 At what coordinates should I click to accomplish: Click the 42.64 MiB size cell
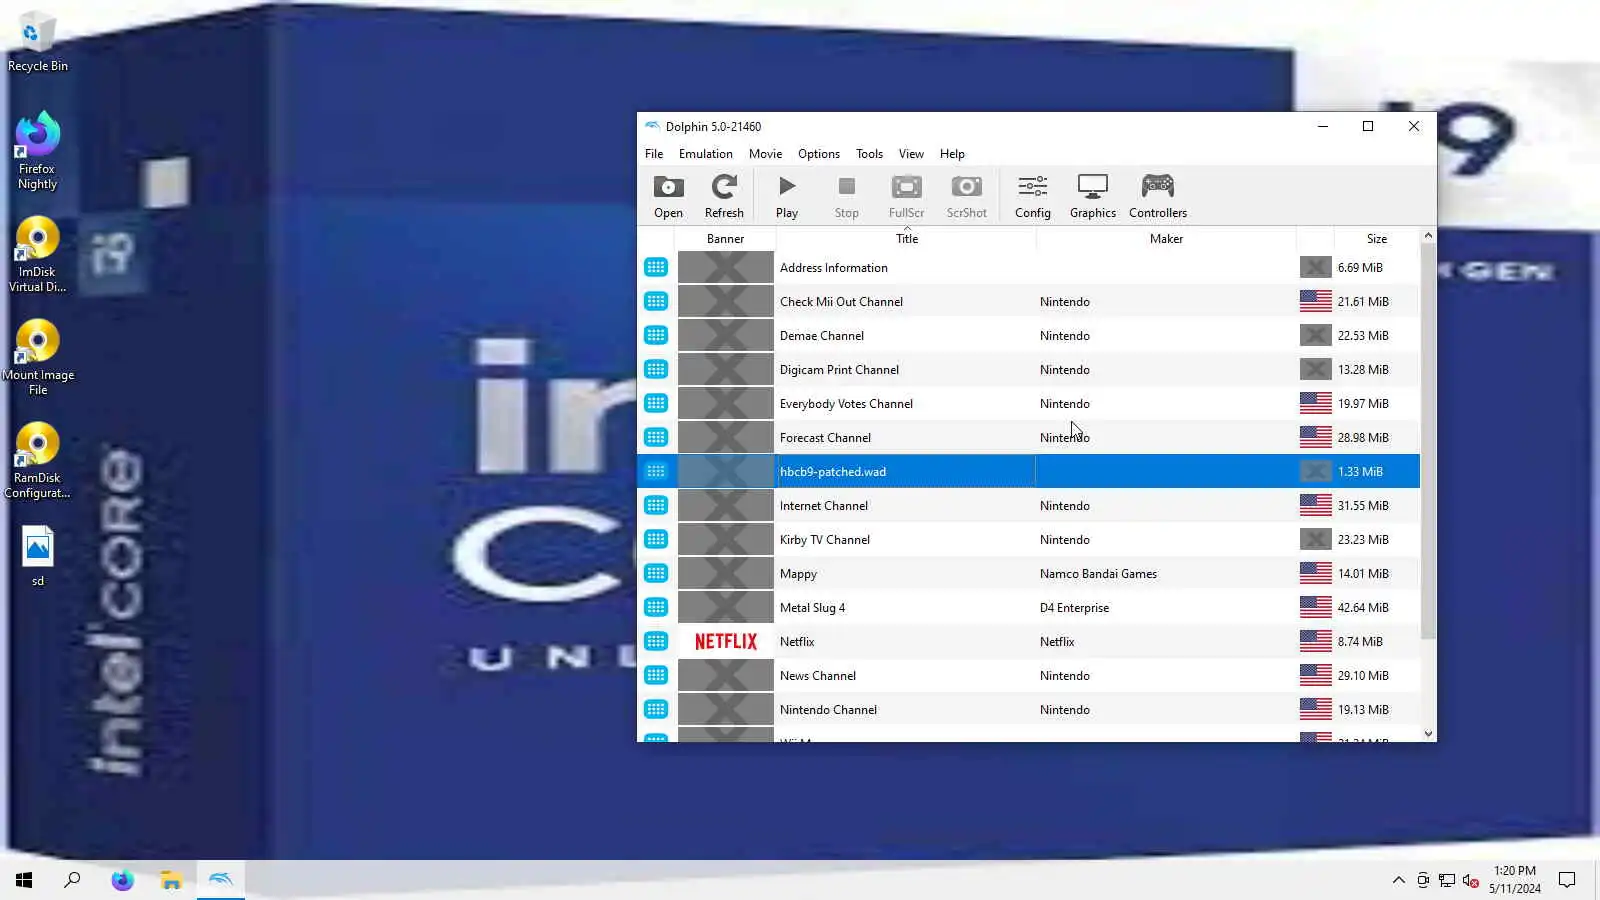coord(1363,608)
